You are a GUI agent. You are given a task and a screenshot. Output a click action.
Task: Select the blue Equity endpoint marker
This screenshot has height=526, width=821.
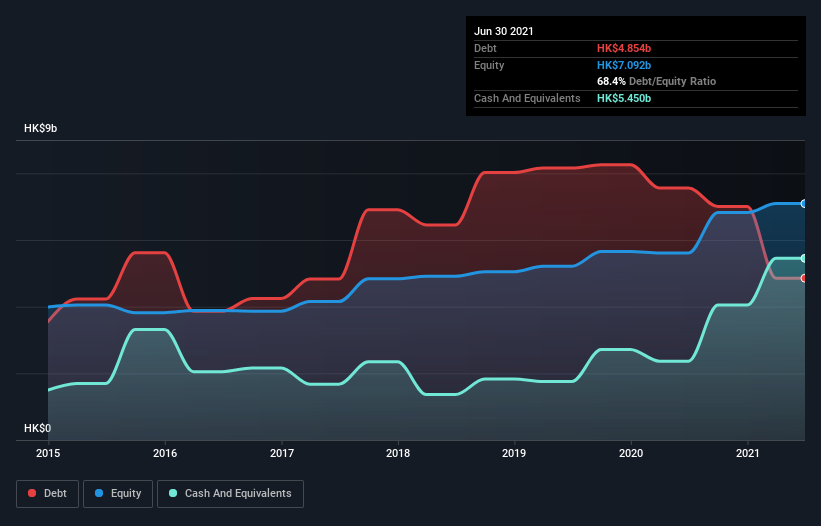[x=804, y=204]
